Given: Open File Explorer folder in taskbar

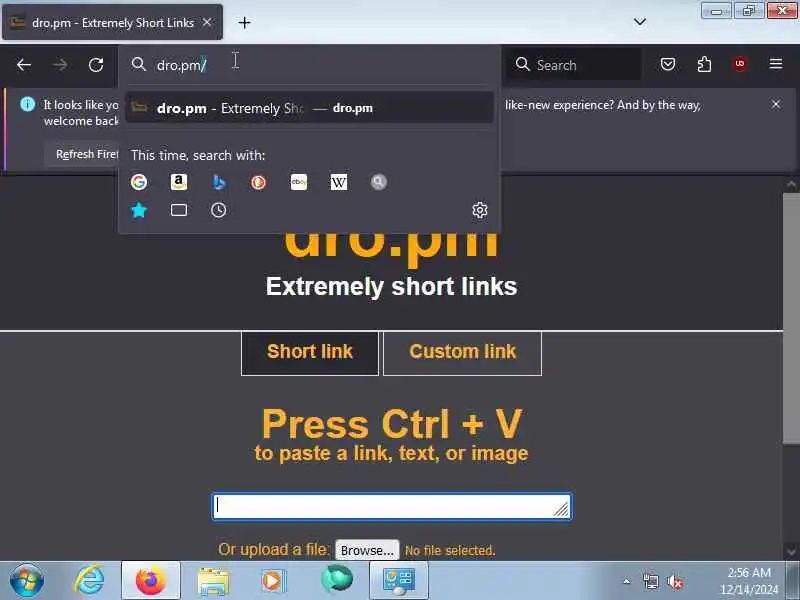Looking at the screenshot, I should (213, 581).
